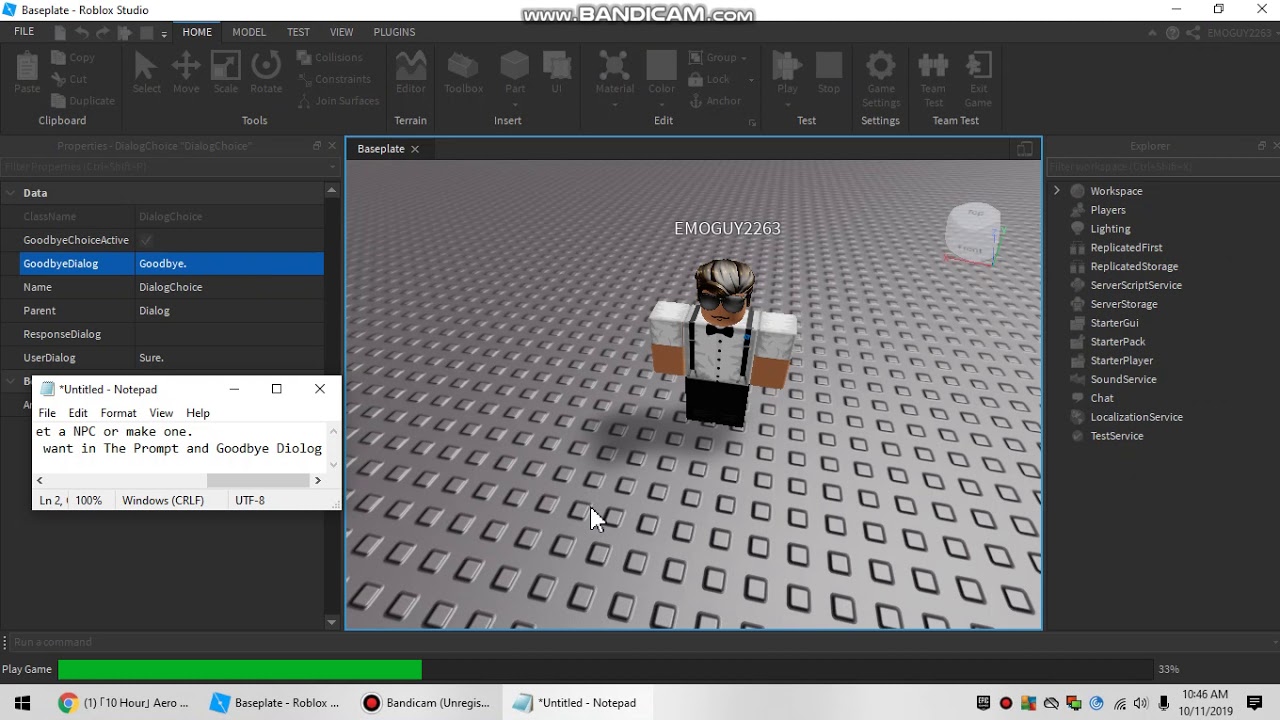Select SoundService in Explorer

coord(1123,379)
